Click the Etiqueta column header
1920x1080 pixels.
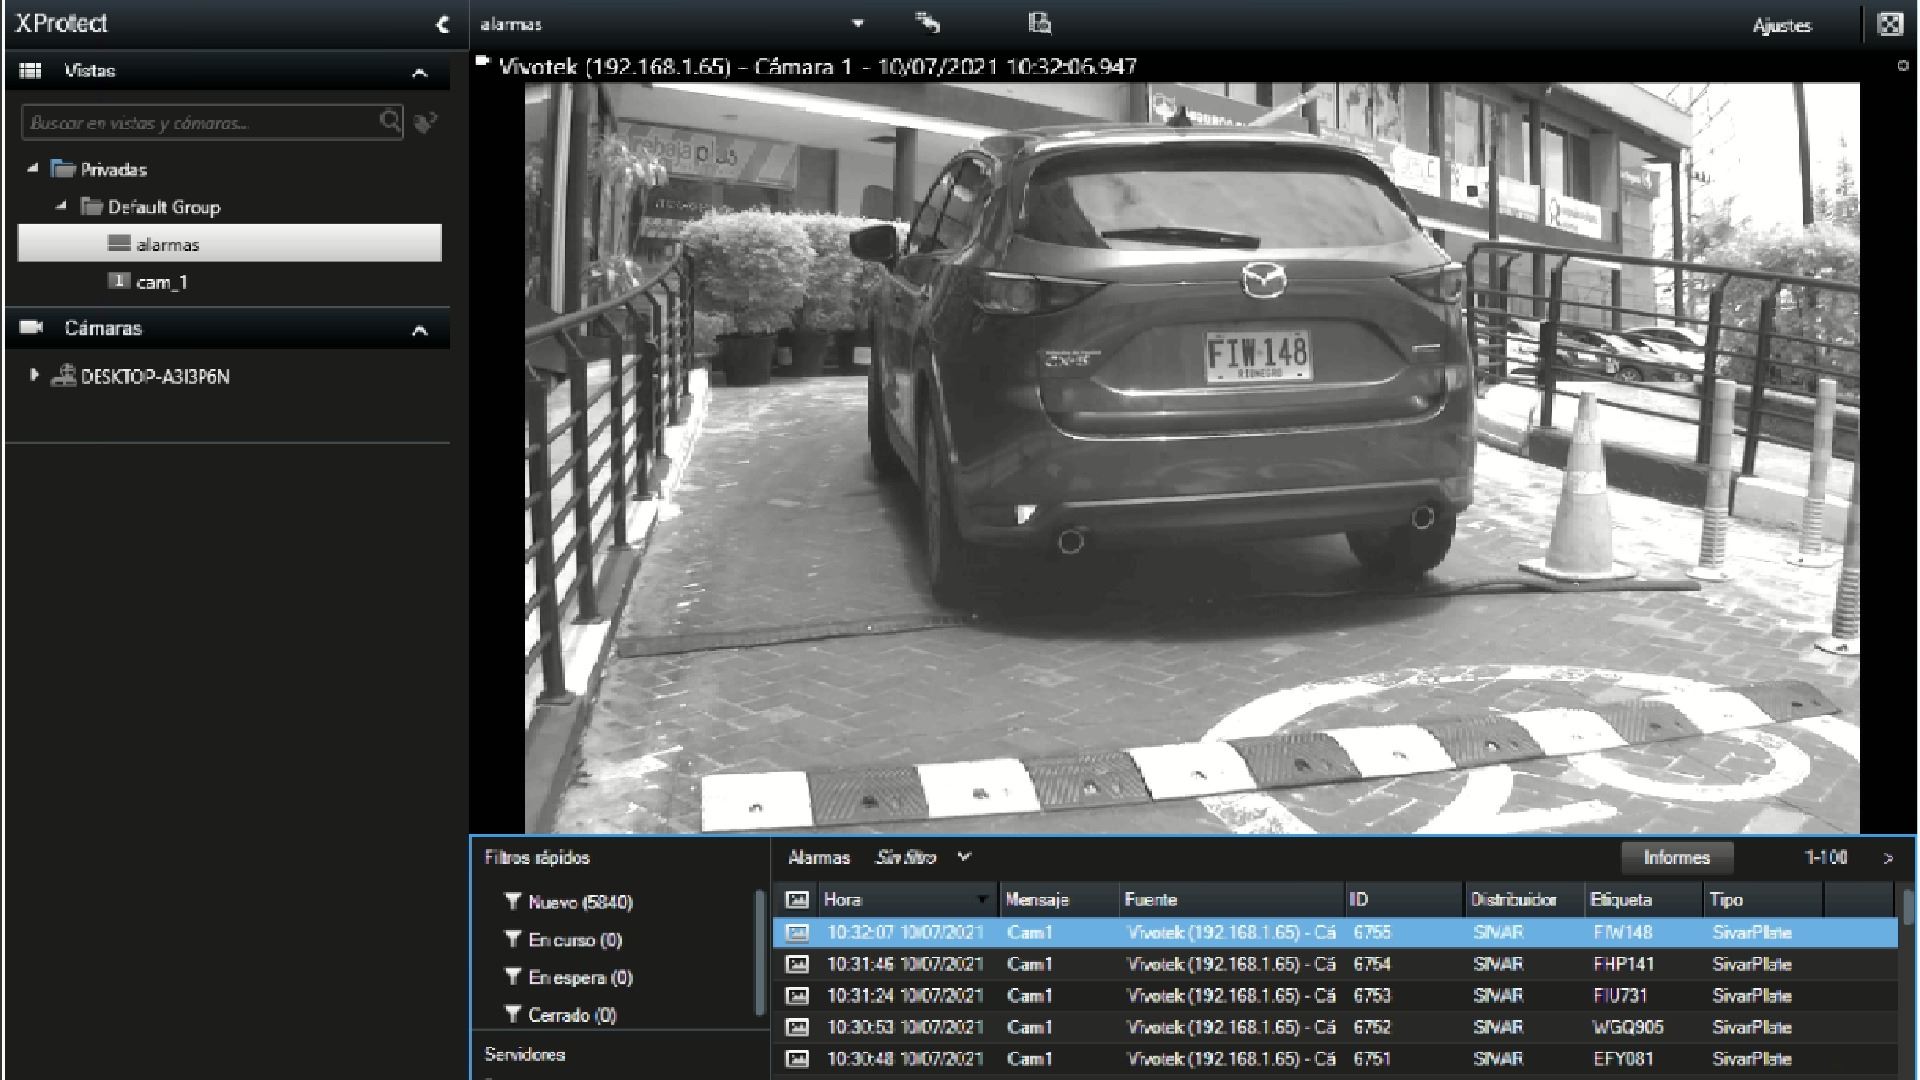1643,899
